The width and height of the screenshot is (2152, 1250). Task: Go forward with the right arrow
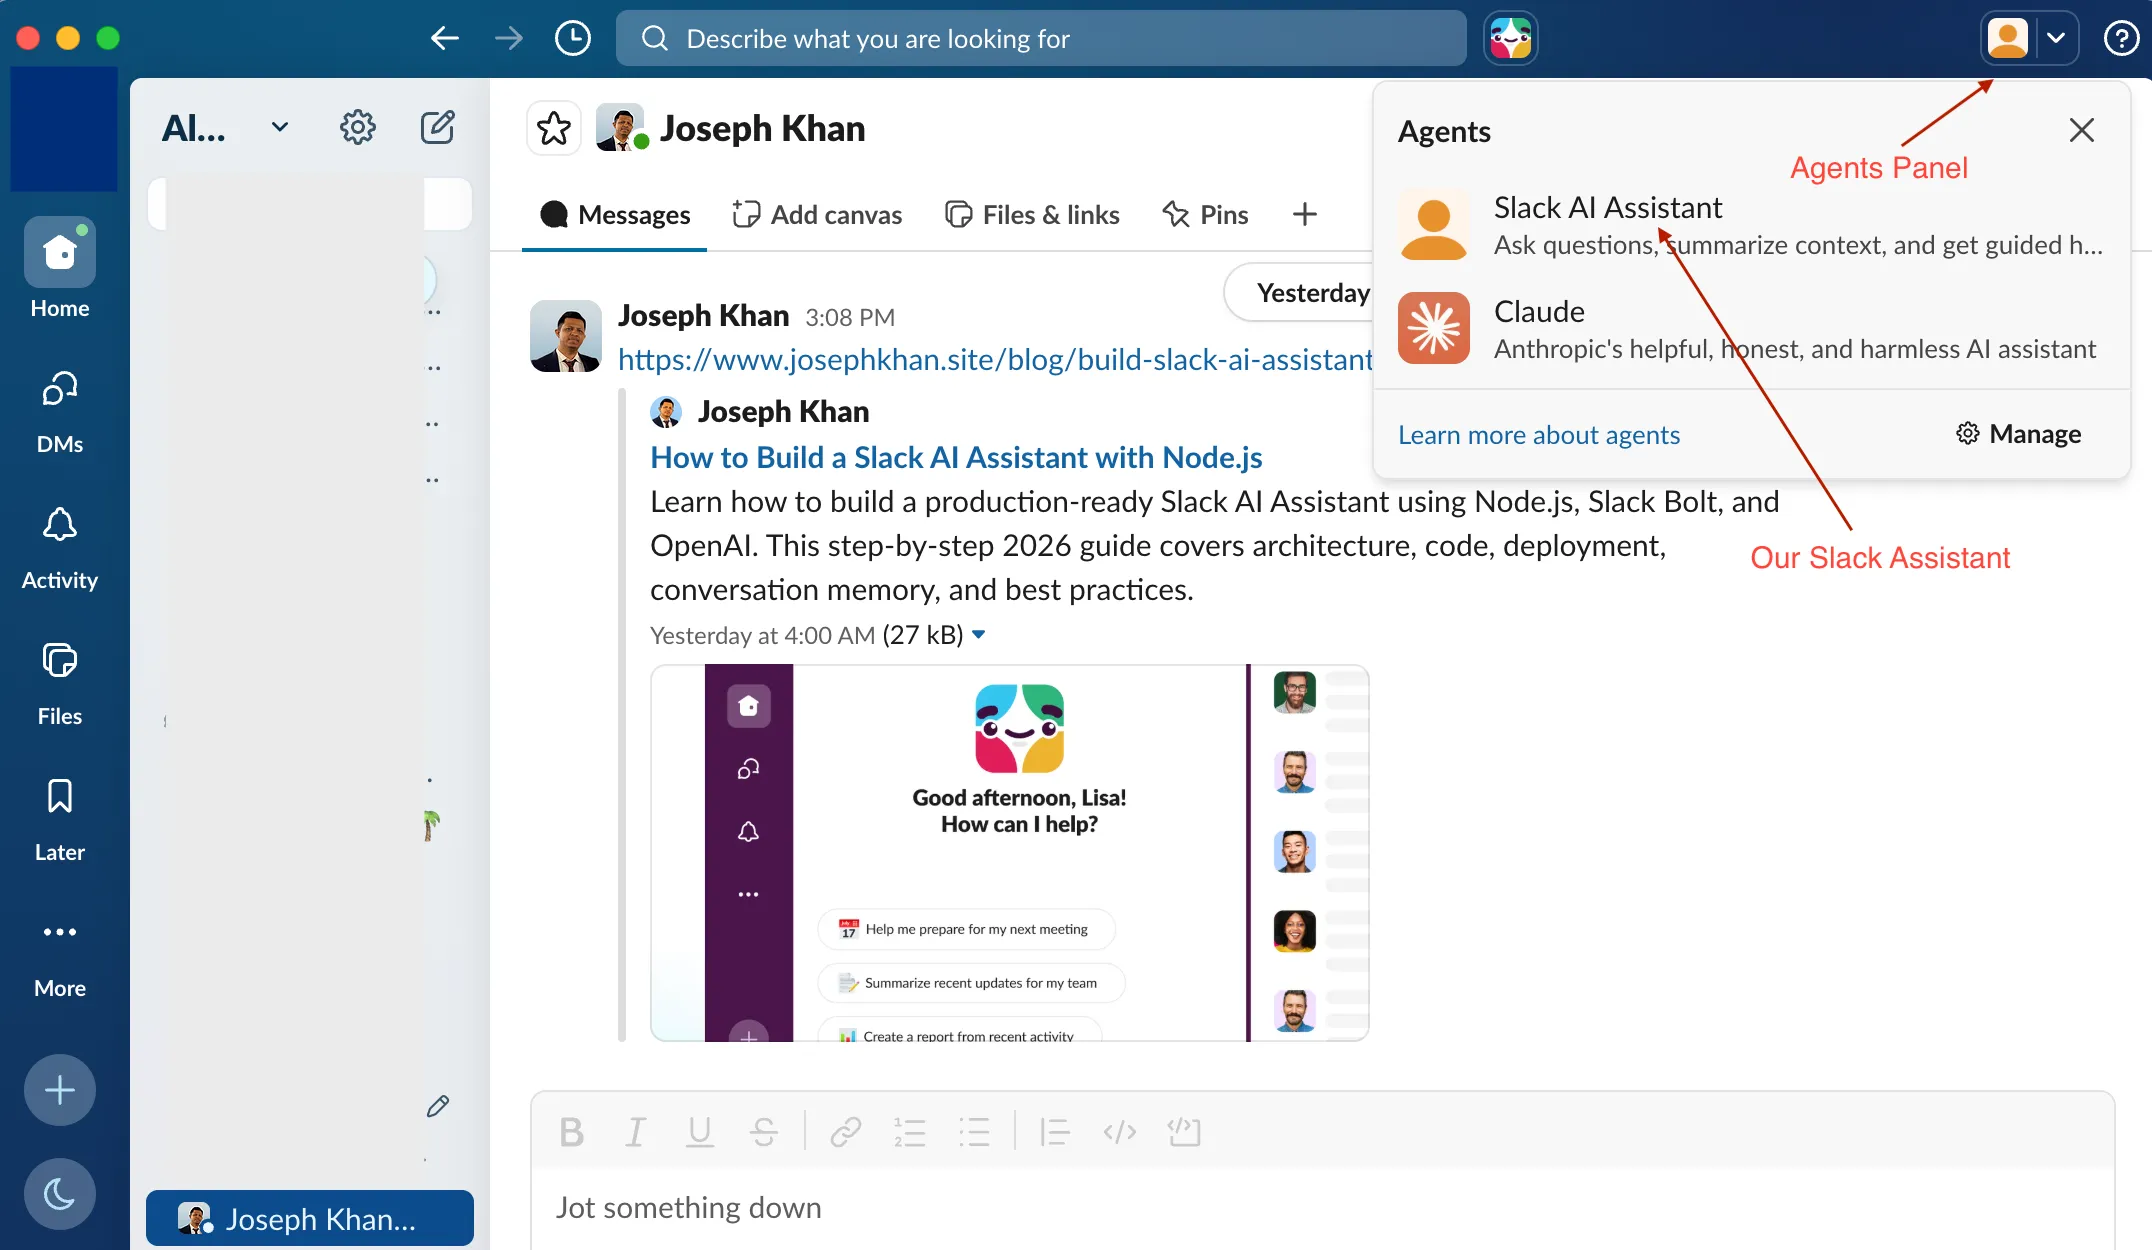coord(508,39)
